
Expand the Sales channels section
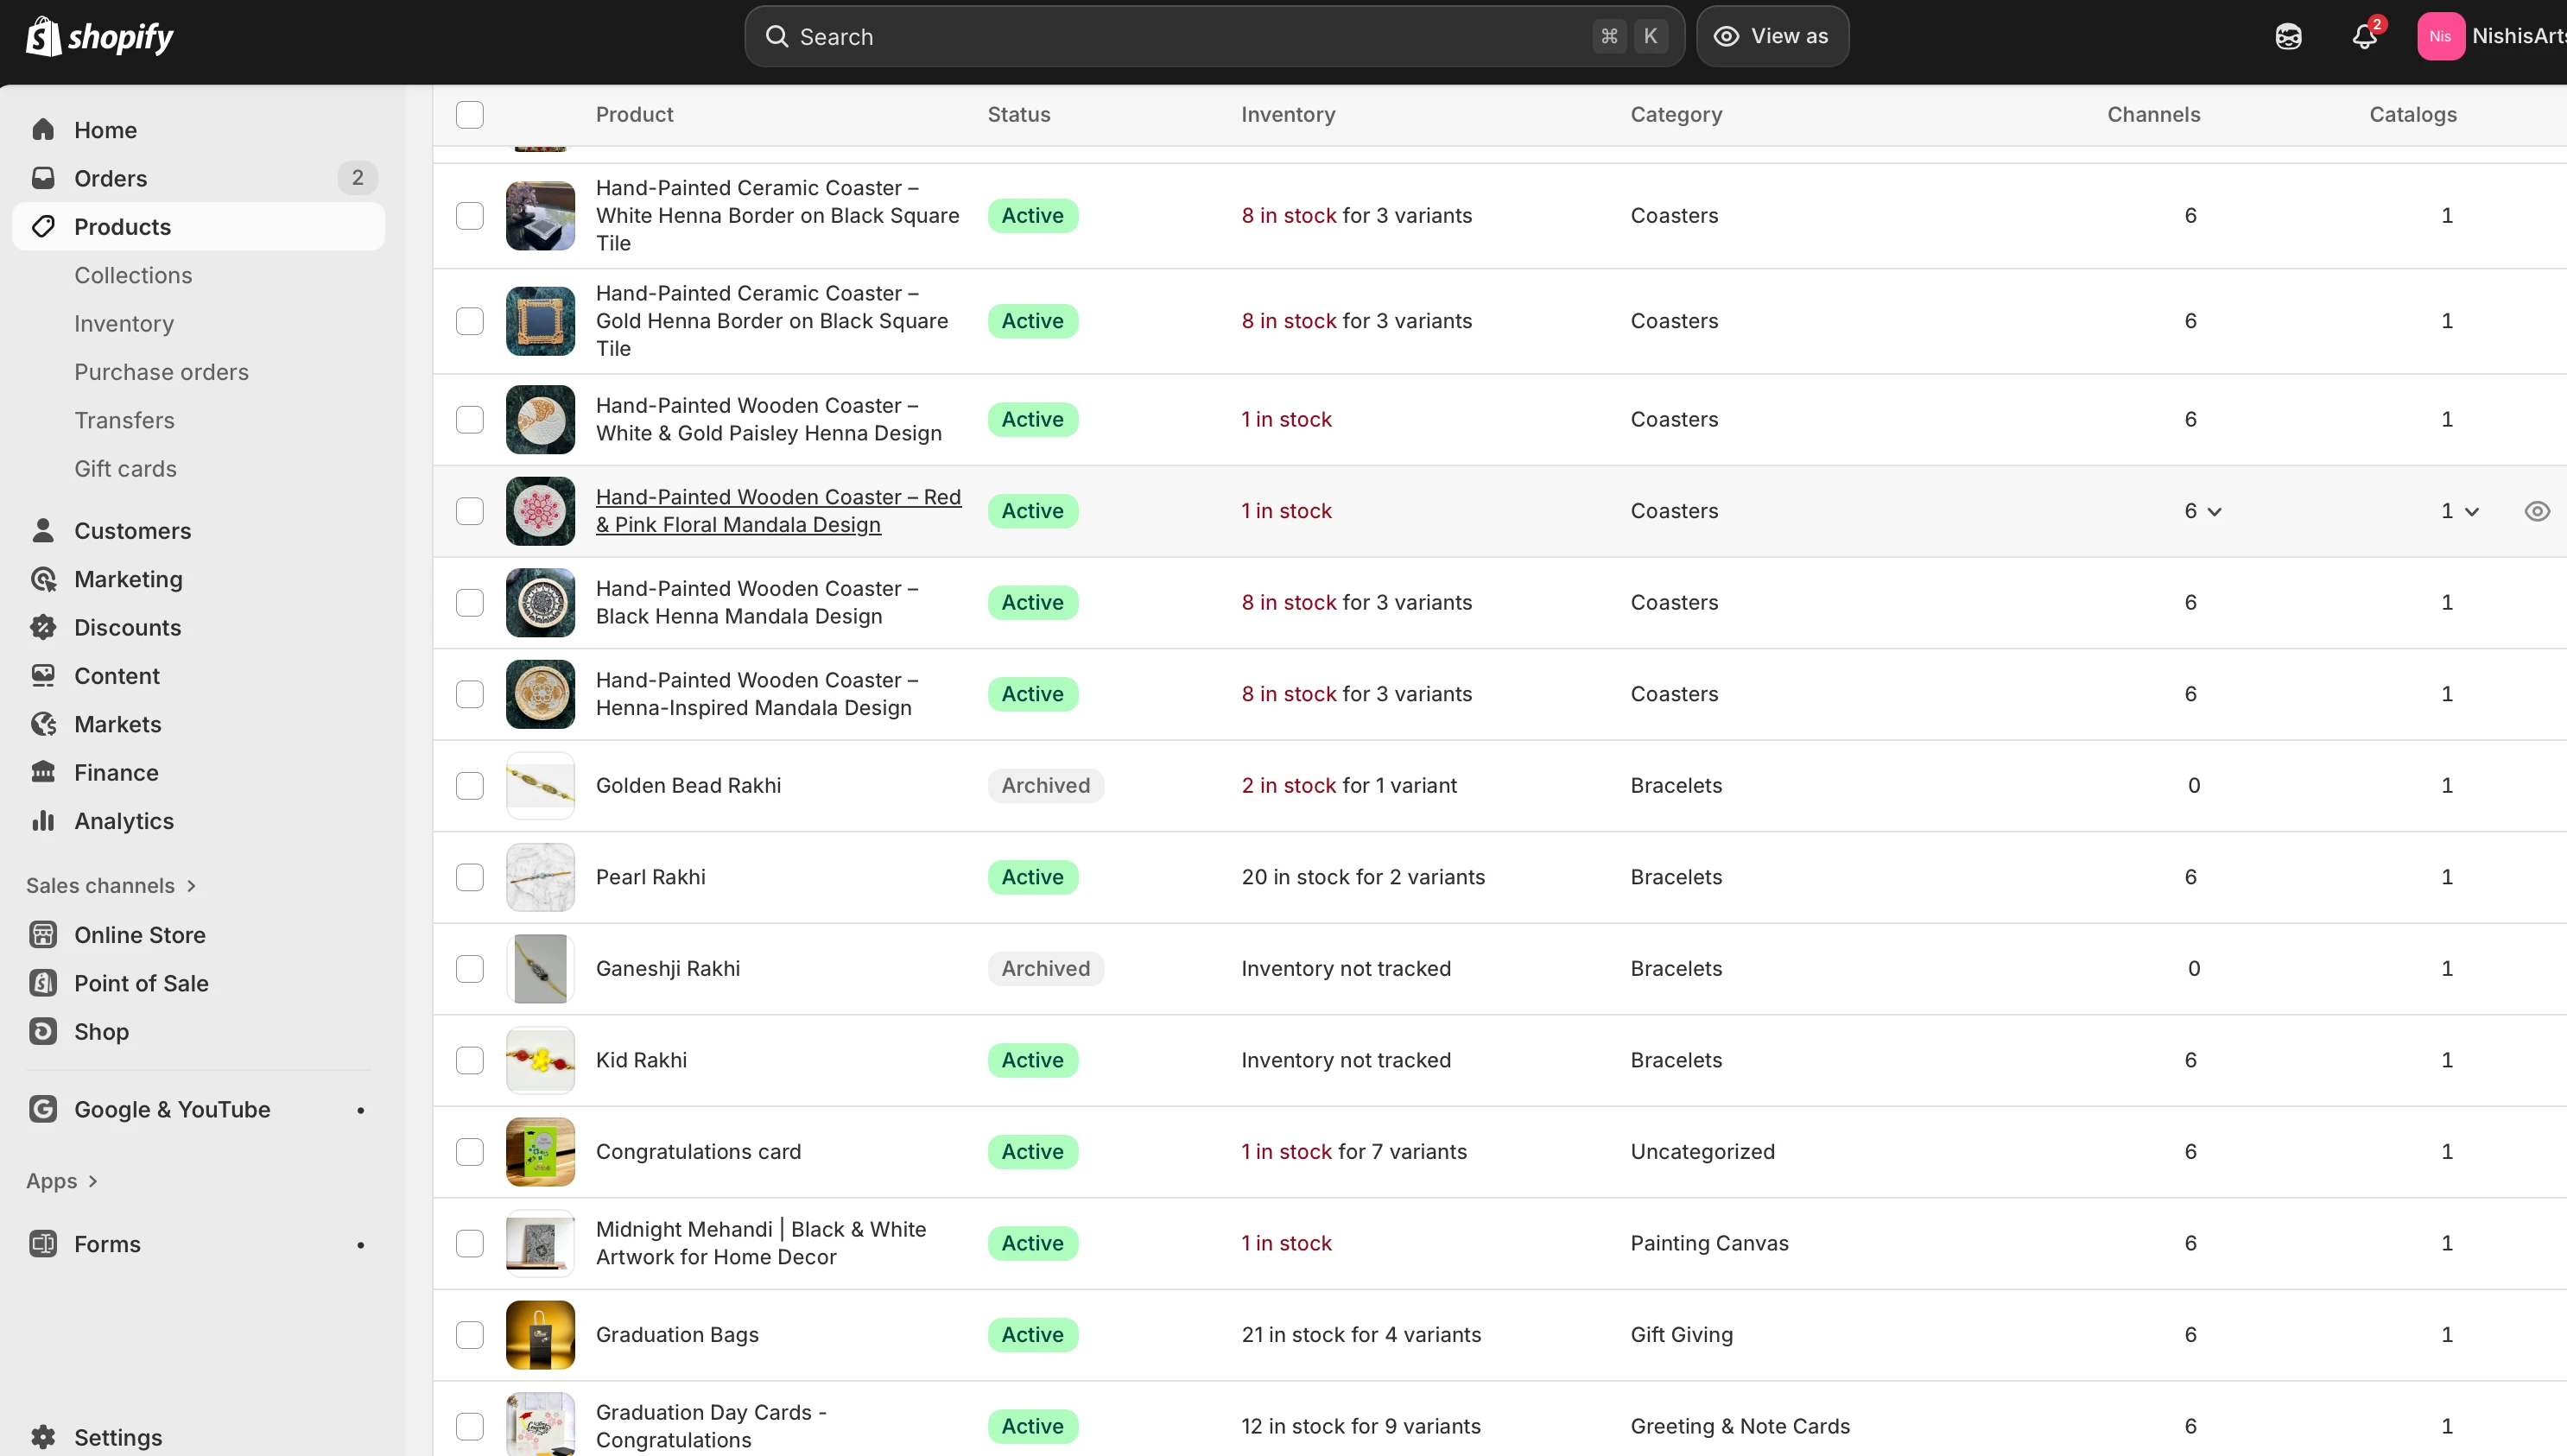point(111,885)
